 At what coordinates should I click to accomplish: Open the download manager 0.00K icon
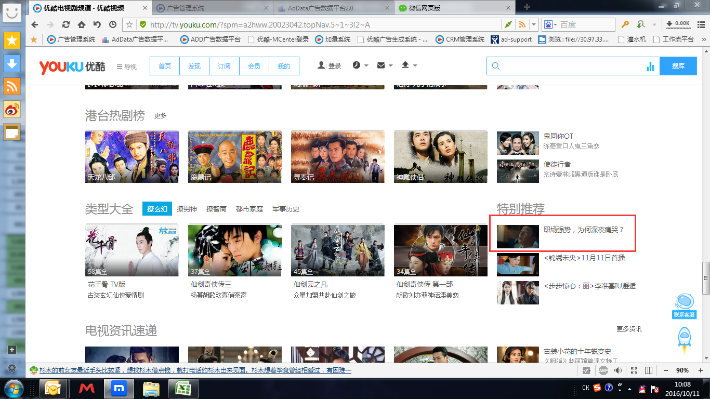click(678, 24)
